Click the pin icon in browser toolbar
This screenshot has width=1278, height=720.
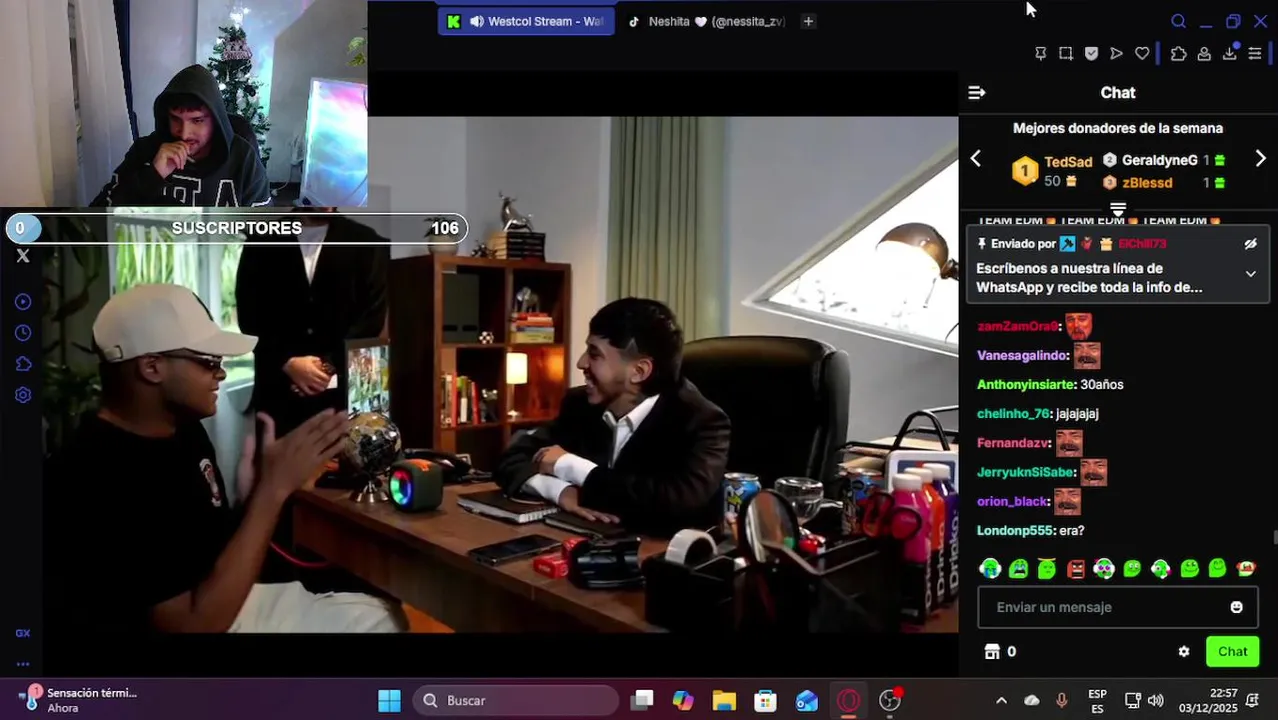(x=1040, y=54)
